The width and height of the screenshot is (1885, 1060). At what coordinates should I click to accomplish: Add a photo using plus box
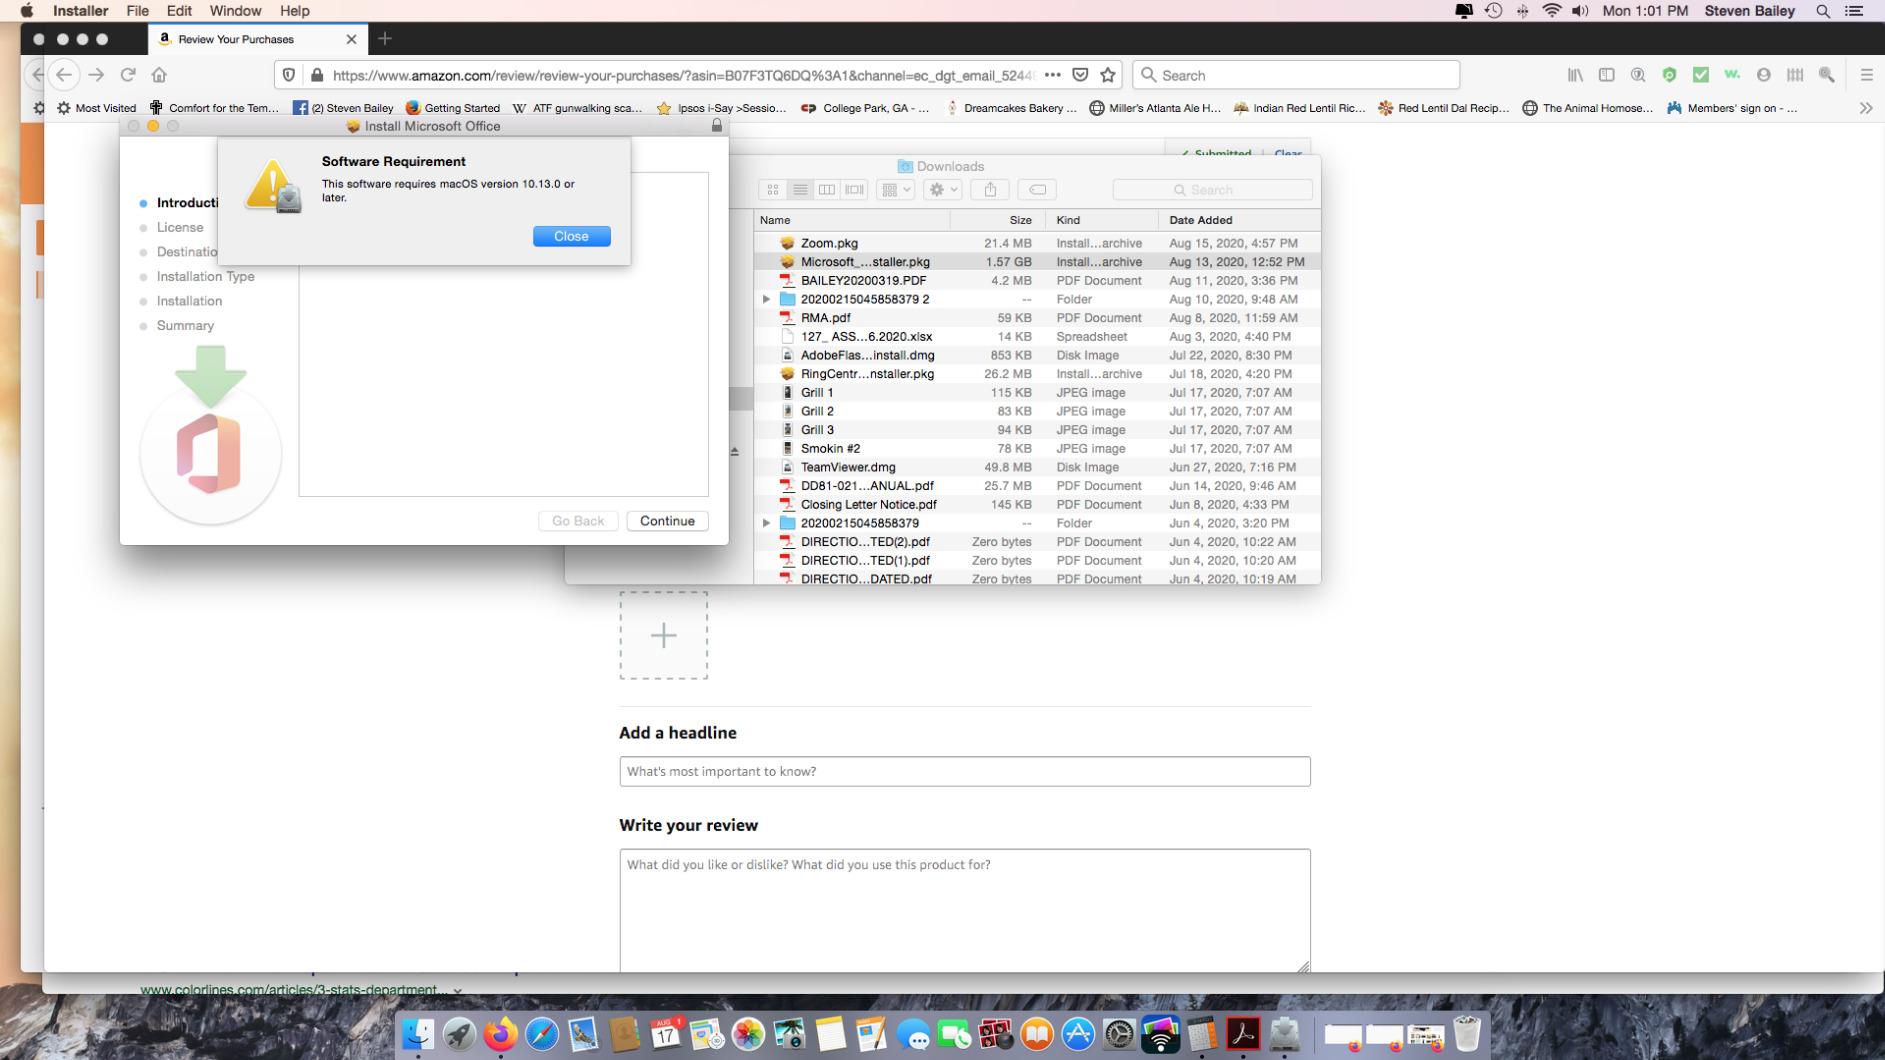(x=663, y=635)
